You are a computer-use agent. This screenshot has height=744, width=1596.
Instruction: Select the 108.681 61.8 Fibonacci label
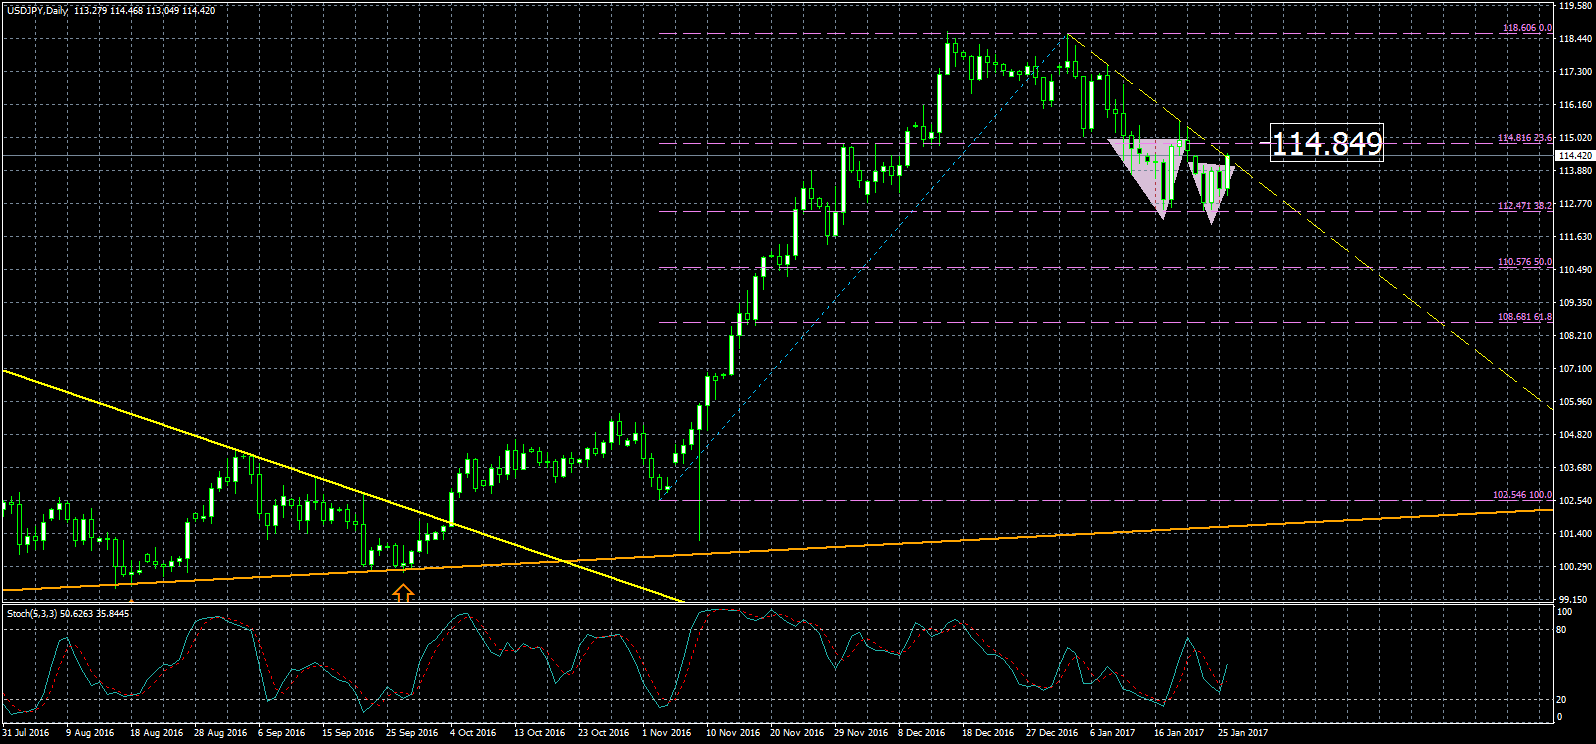pos(1525,317)
